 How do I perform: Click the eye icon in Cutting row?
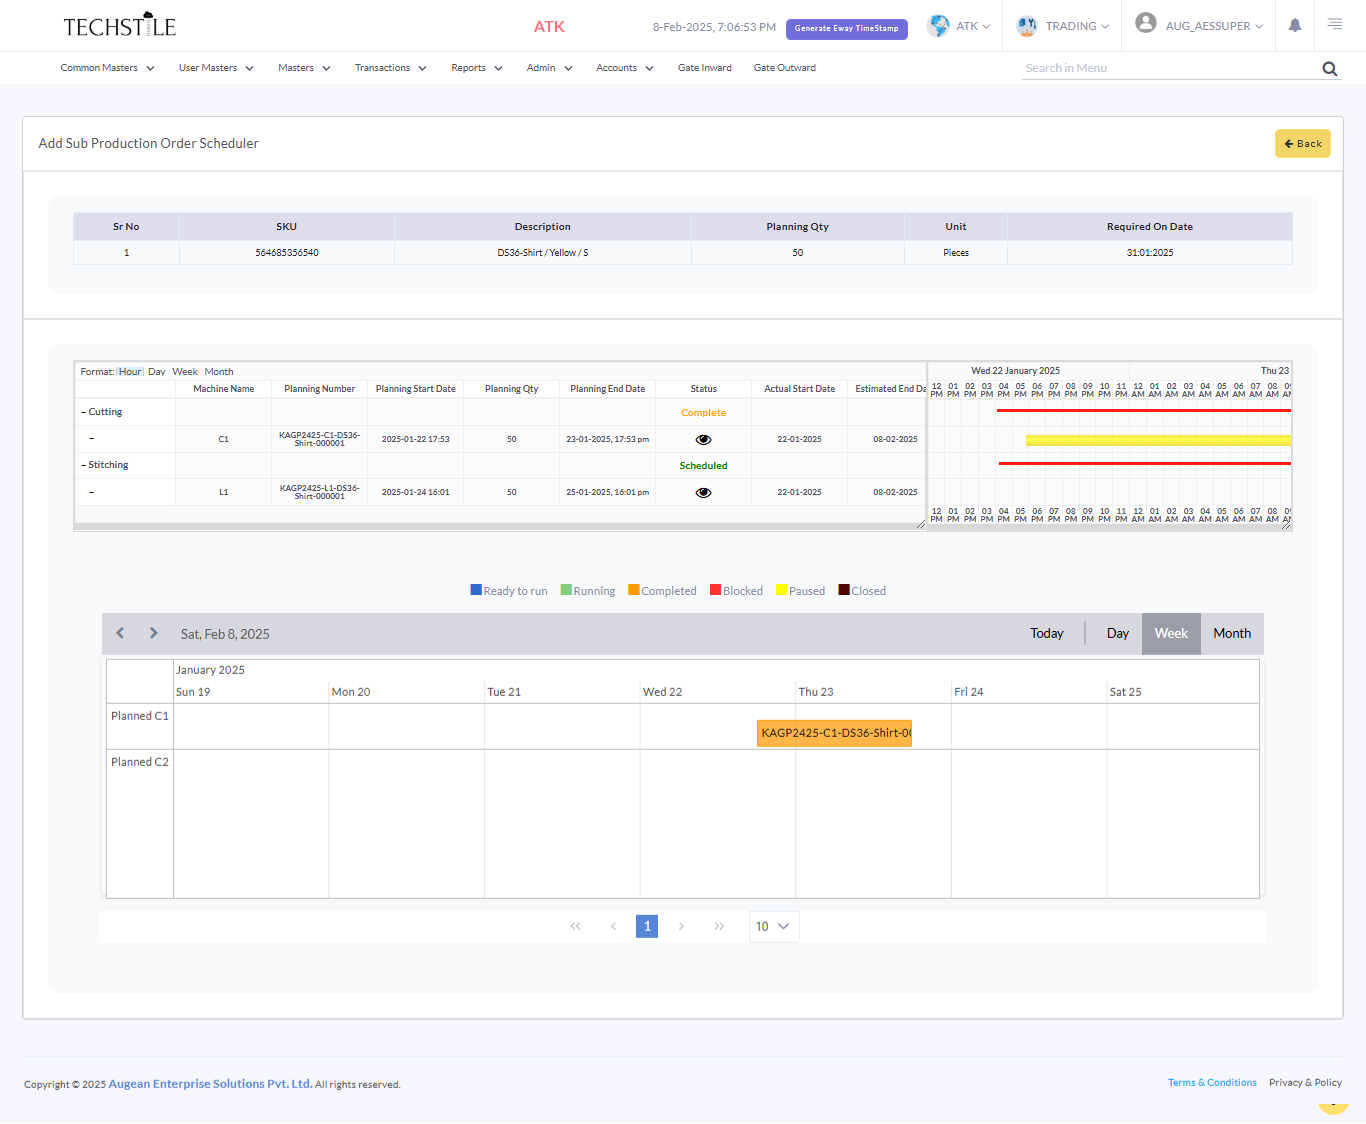(703, 440)
